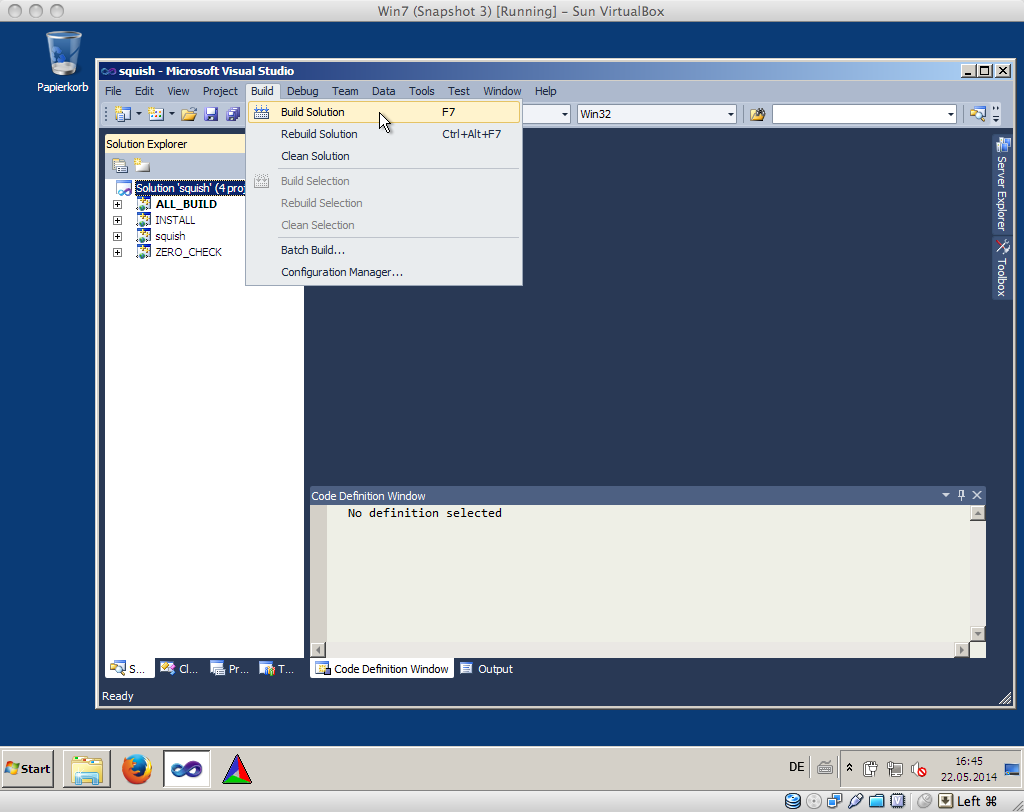This screenshot has width=1024, height=812.
Task: Open the Find combo box dropdown arrow
Action: click(x=950, y=114)
